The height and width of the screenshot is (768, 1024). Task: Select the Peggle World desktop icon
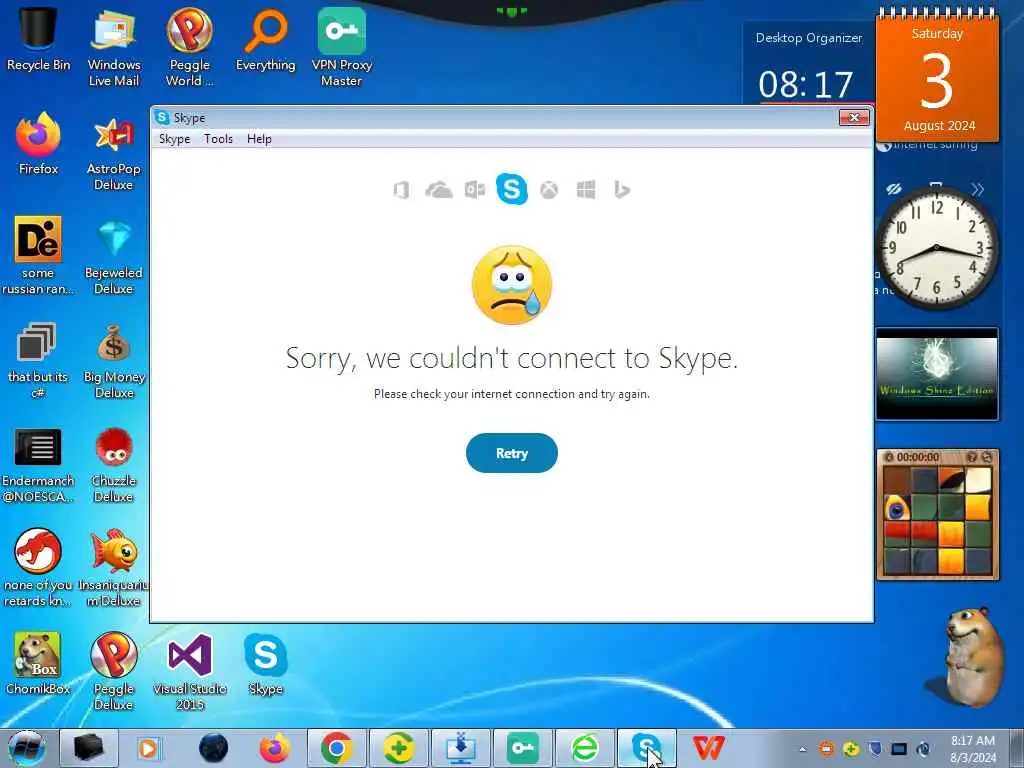(189, 47)
